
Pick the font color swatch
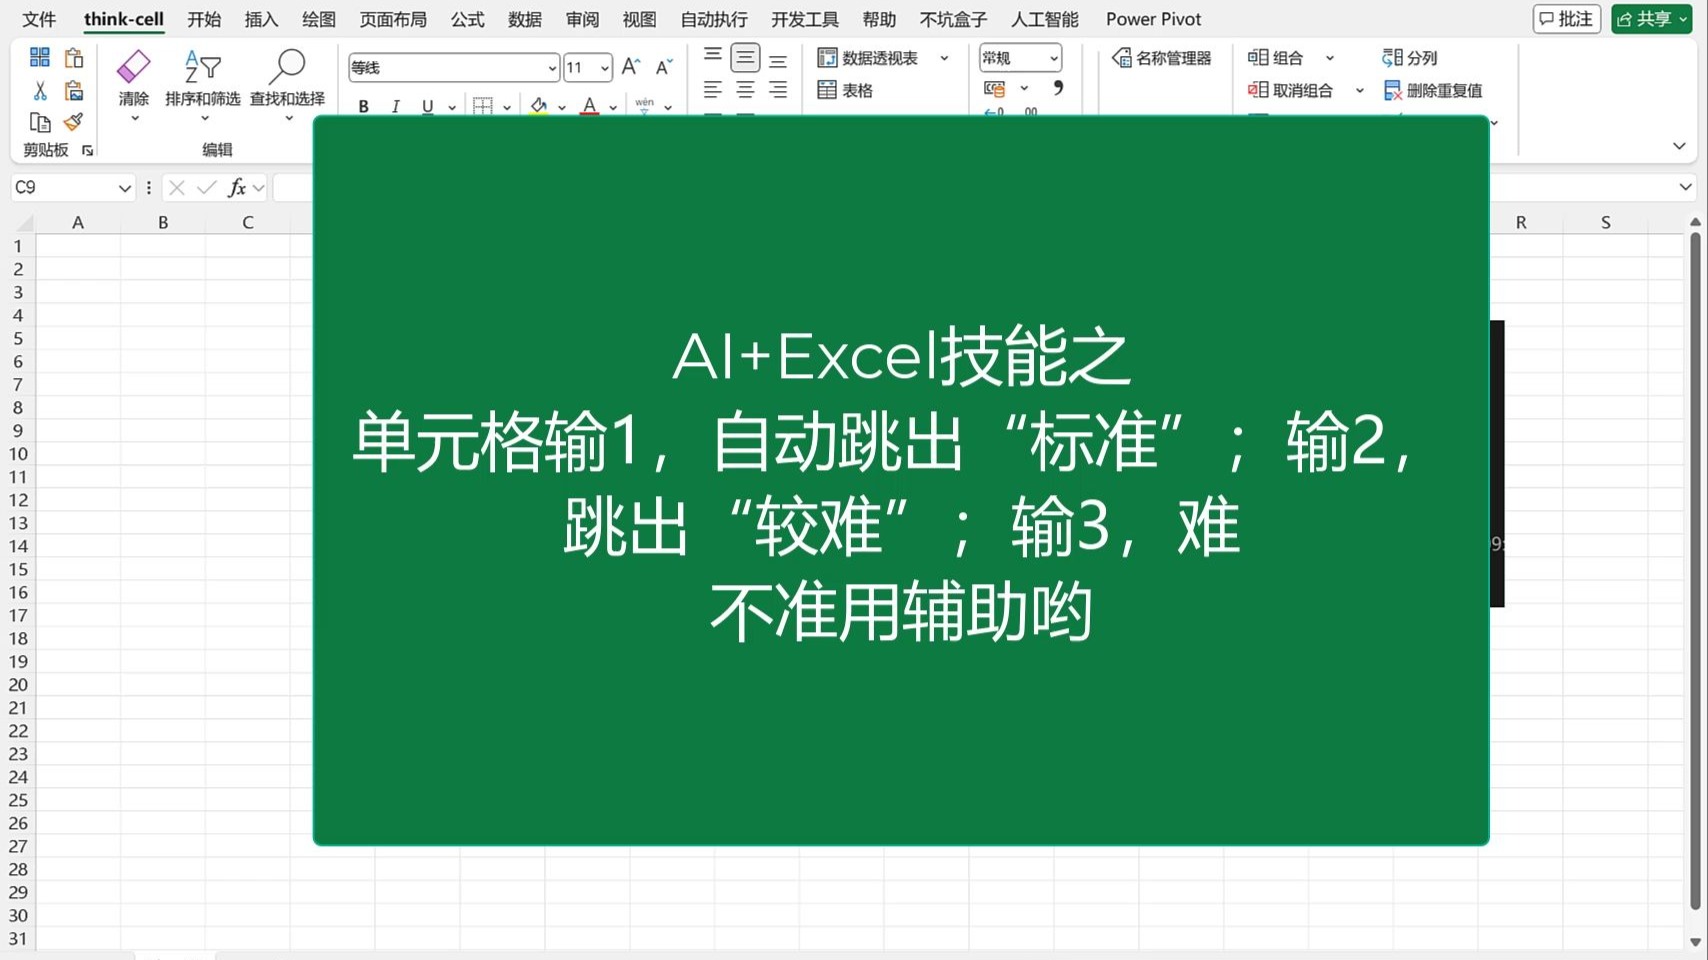point(590,105)
